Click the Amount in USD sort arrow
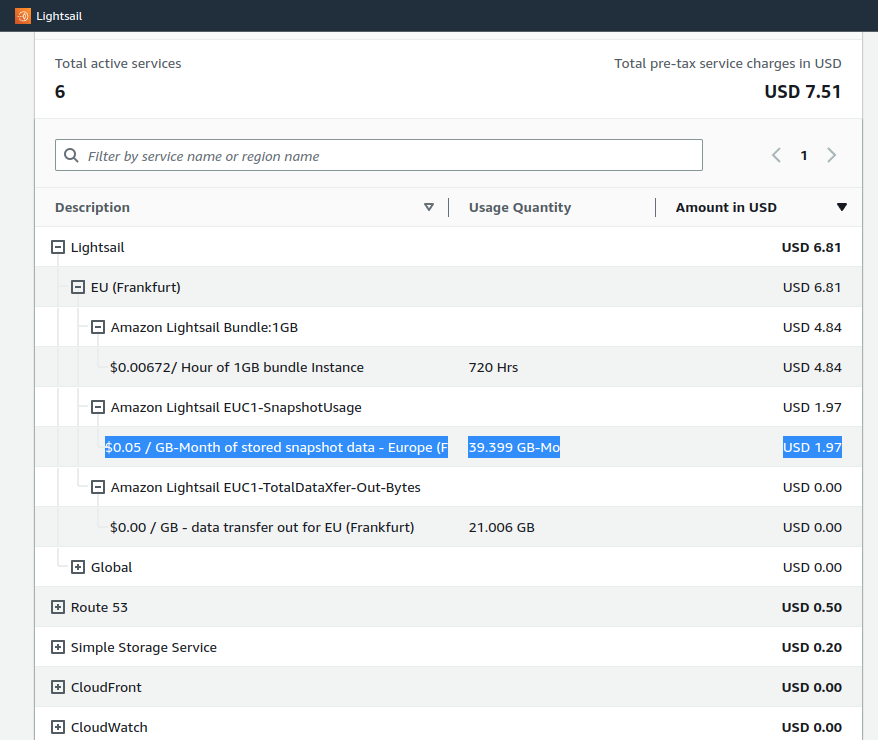The width and height of the screenshot is (878, 740). tap(842, 207)
